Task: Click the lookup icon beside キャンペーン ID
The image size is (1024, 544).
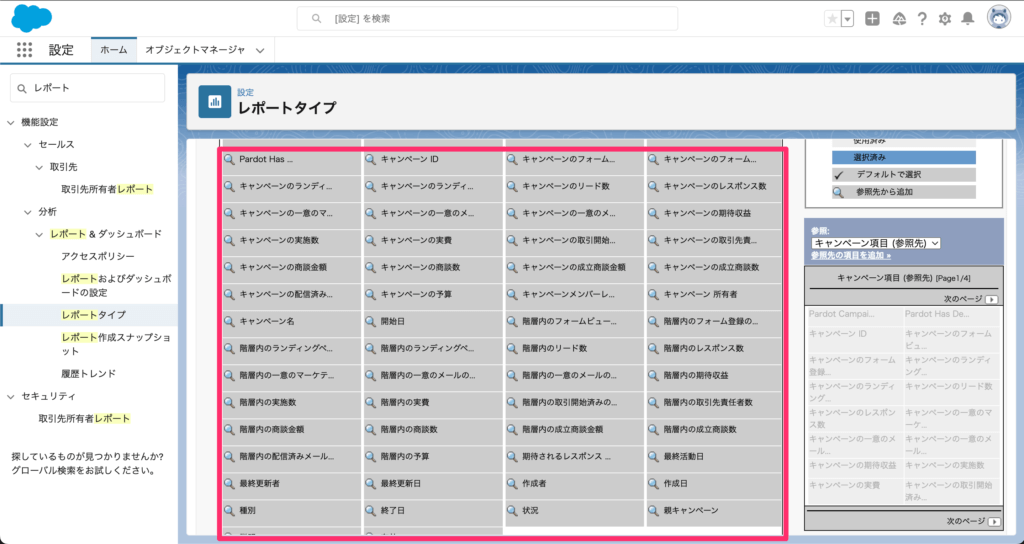Action: [x=370, y=159]
